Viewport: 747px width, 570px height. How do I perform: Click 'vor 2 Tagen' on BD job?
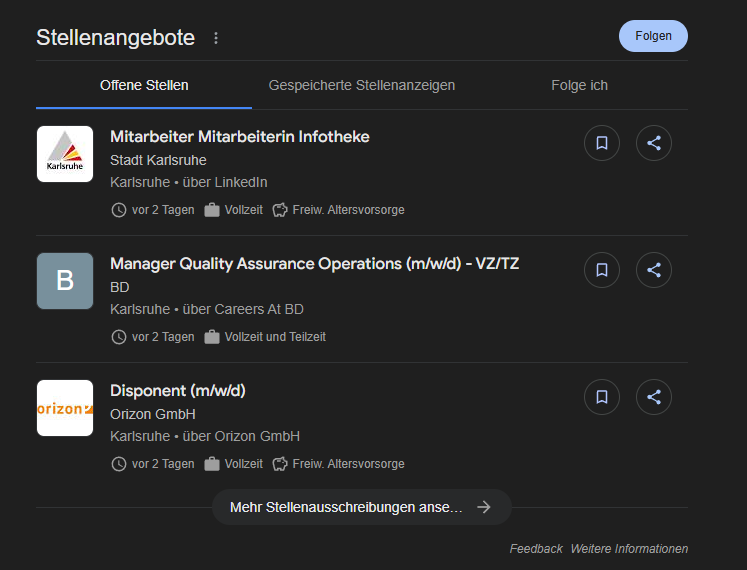(163, 337)
